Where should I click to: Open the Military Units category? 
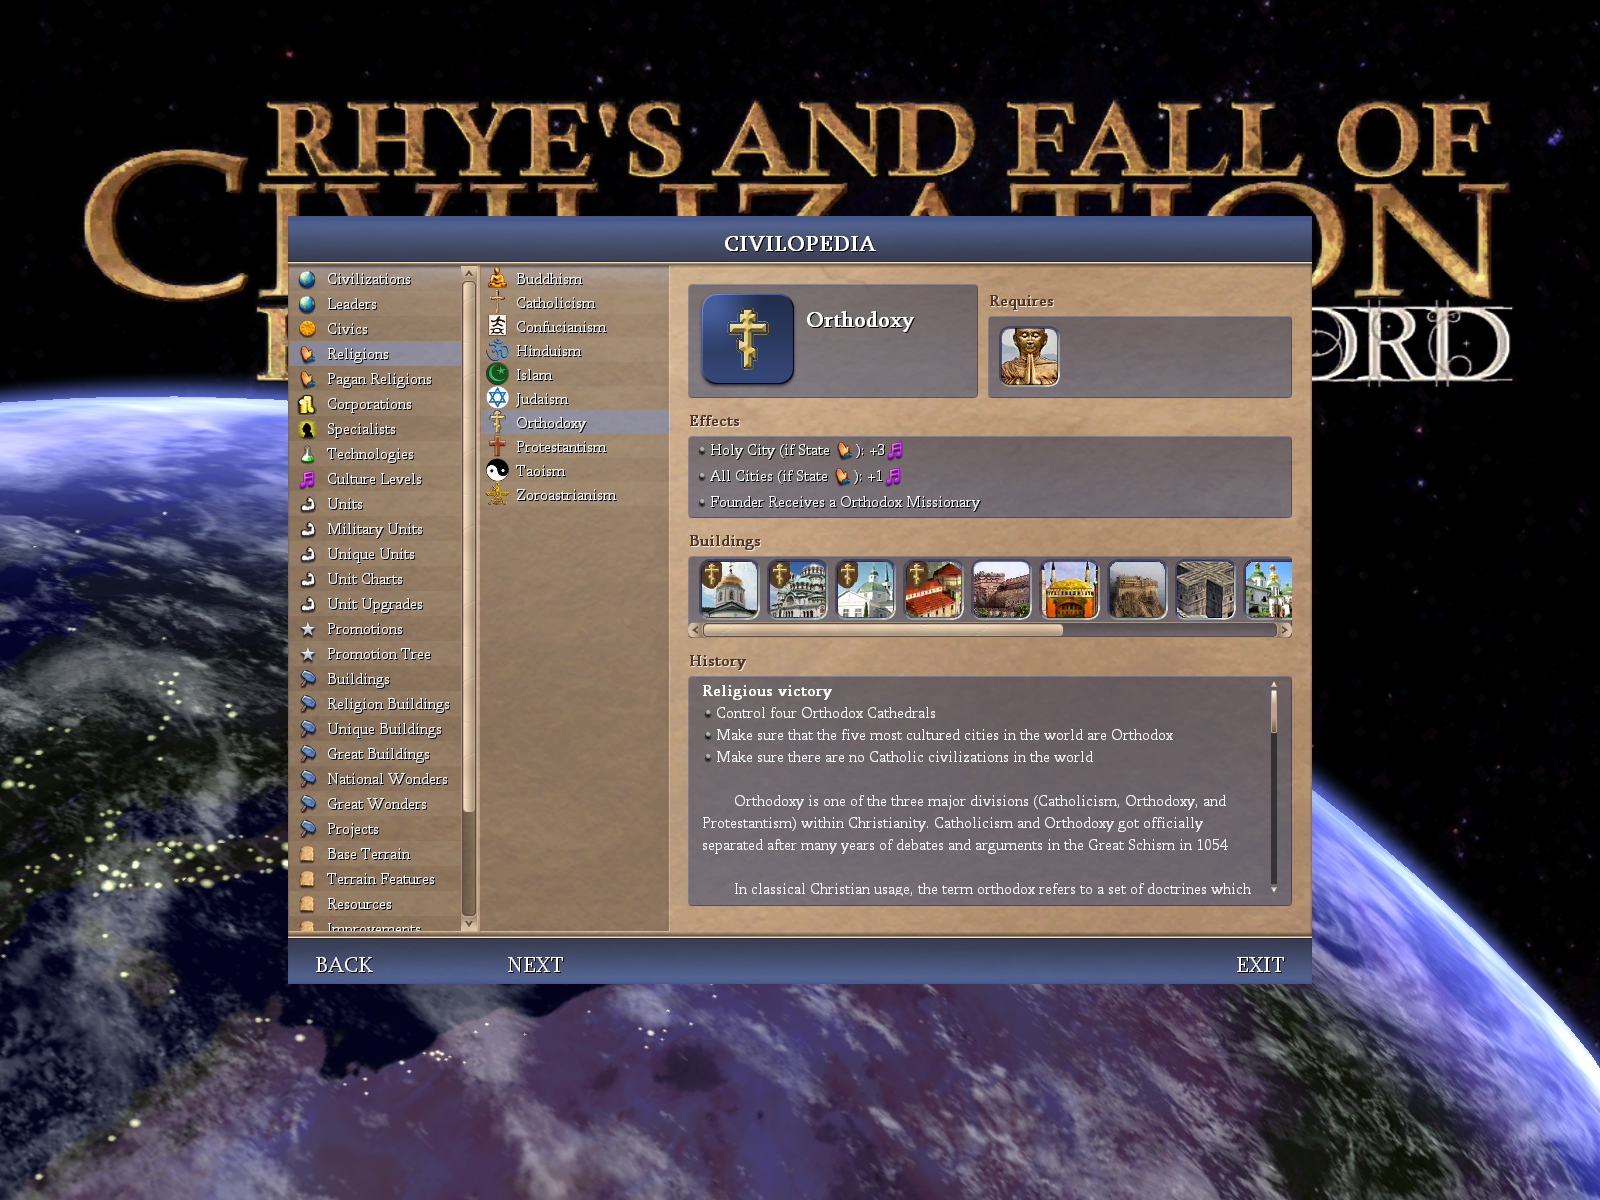click(376, 529)
